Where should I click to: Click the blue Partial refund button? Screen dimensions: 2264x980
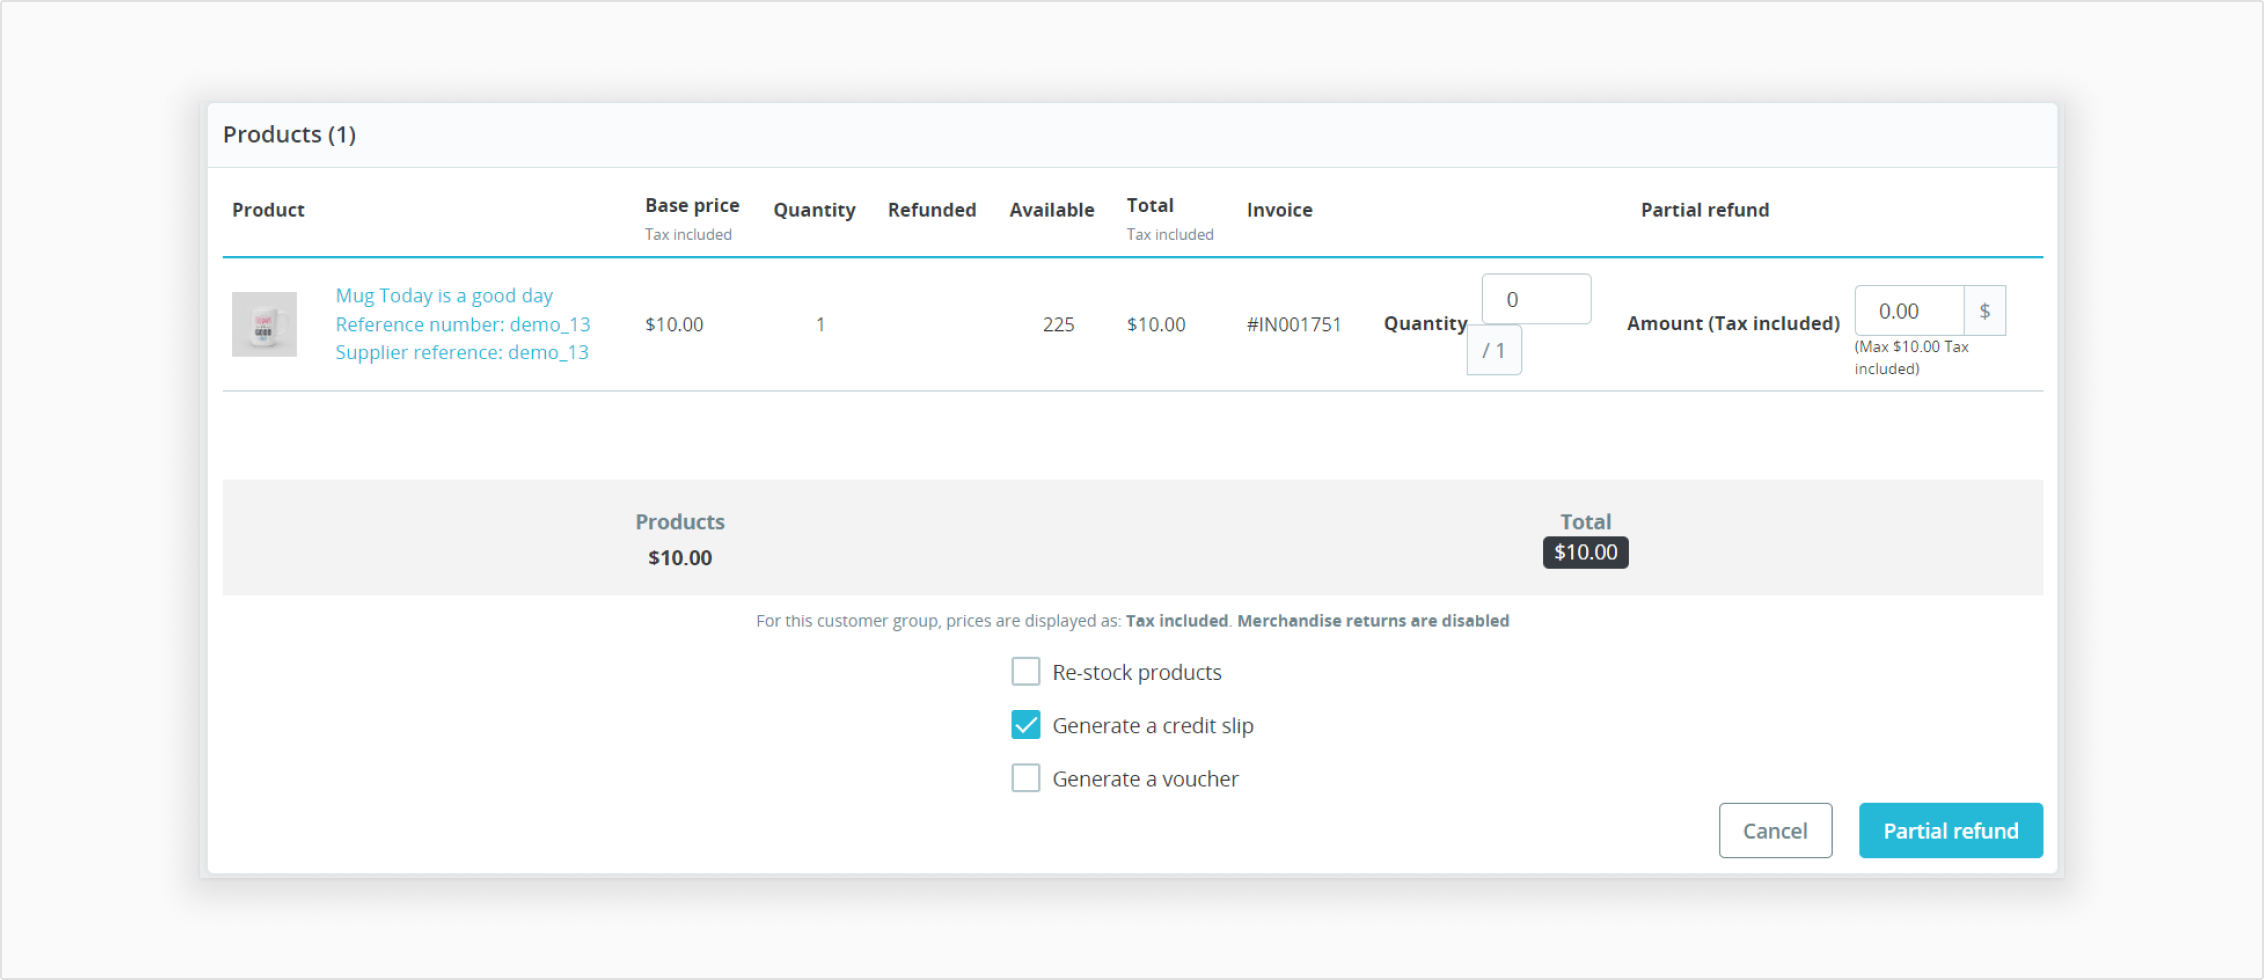click(1950, 830)
